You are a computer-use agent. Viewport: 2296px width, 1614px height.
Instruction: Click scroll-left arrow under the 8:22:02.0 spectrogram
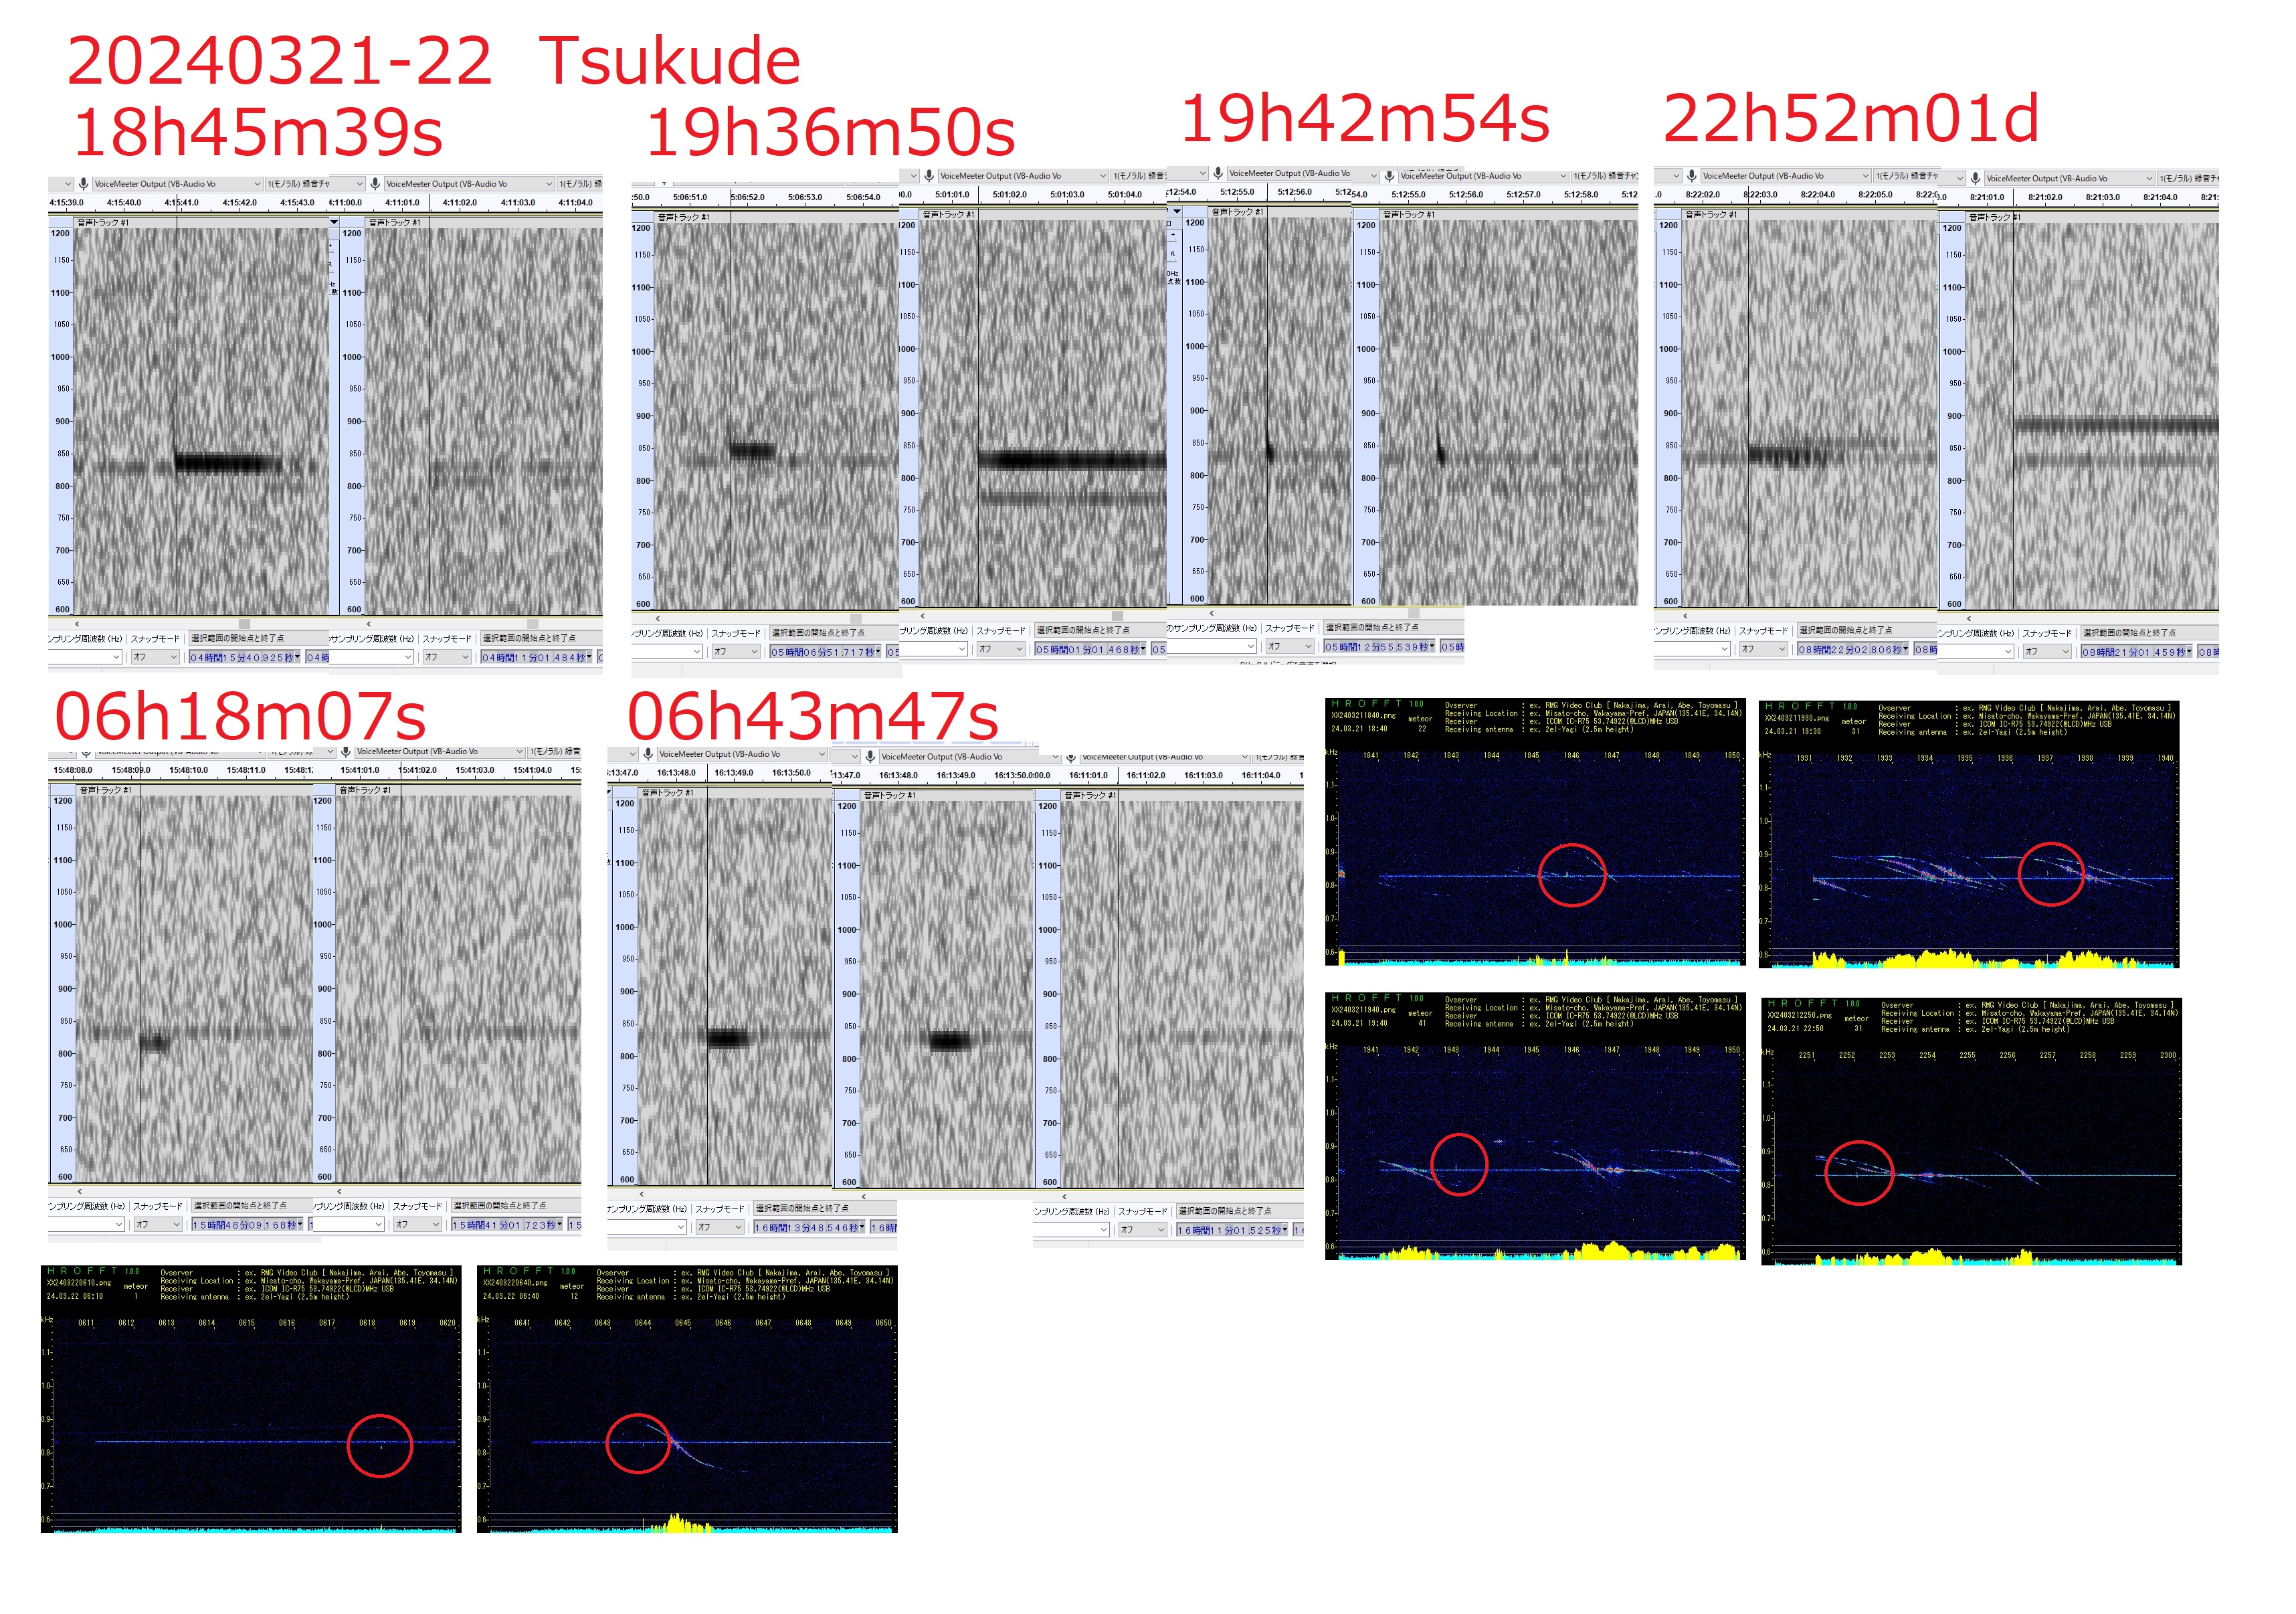point(1685,617)
